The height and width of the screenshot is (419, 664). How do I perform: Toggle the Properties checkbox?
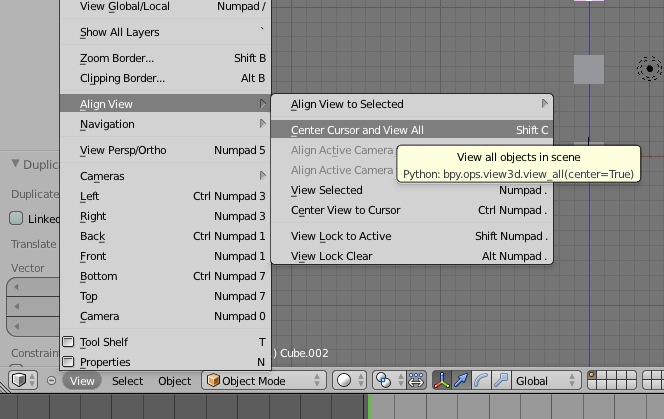pyautogui.click(x=68, y=361)
